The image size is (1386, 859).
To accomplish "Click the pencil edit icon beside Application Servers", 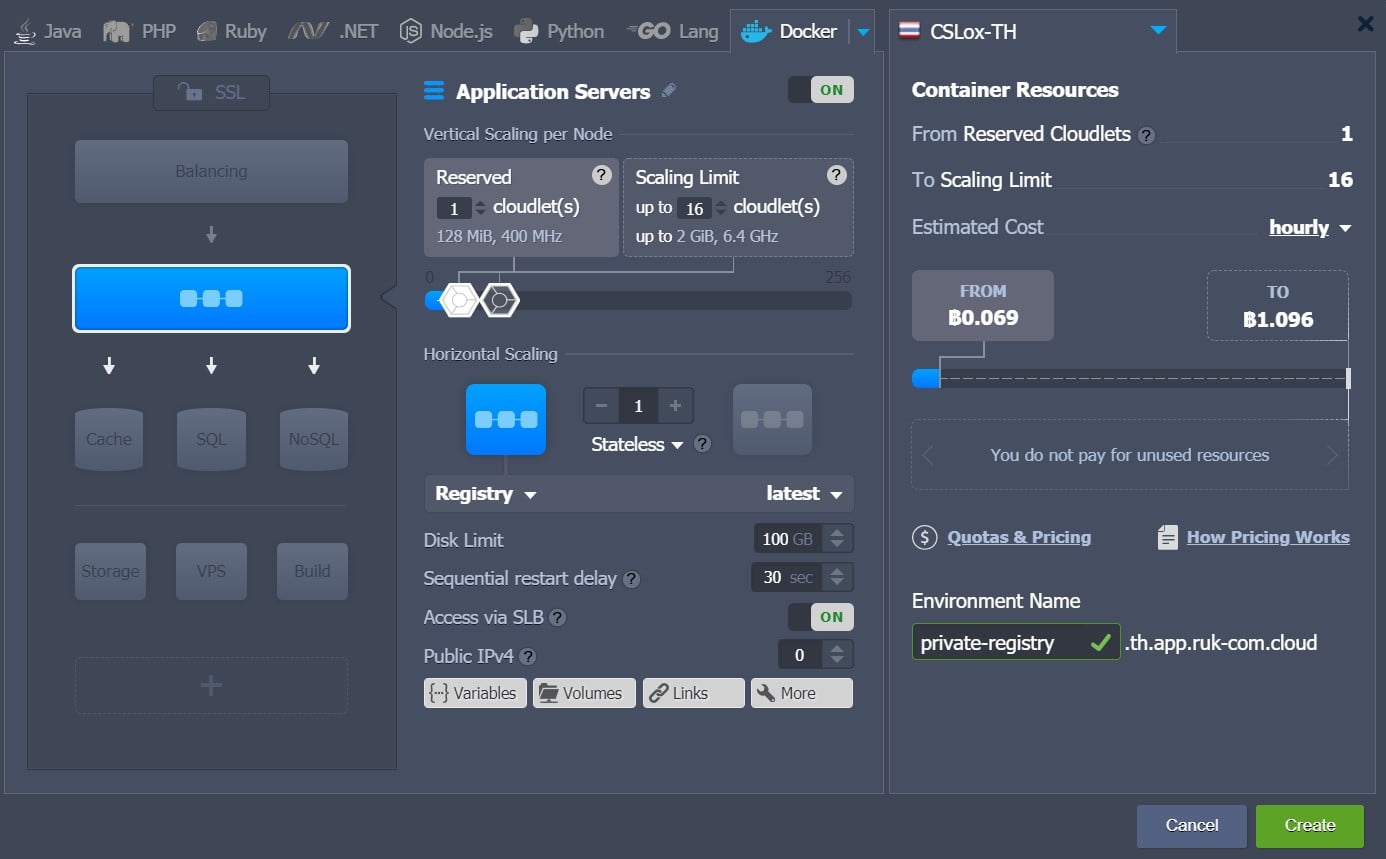I will (x=669, y=91).
